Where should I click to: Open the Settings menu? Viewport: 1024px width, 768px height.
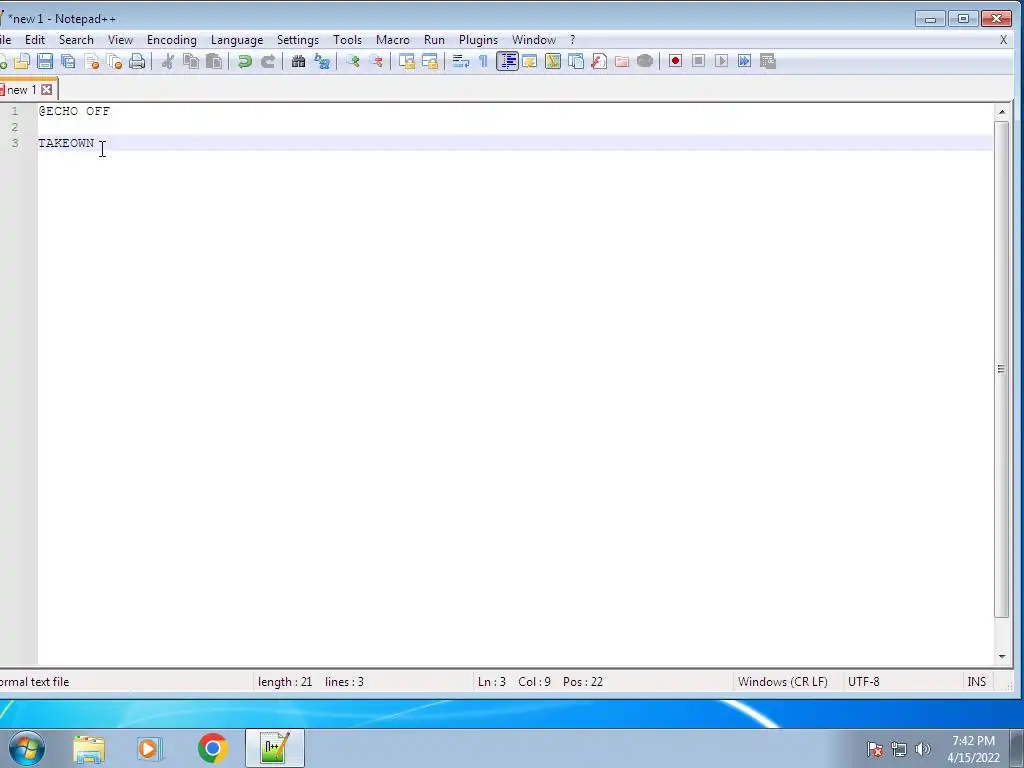298,40
